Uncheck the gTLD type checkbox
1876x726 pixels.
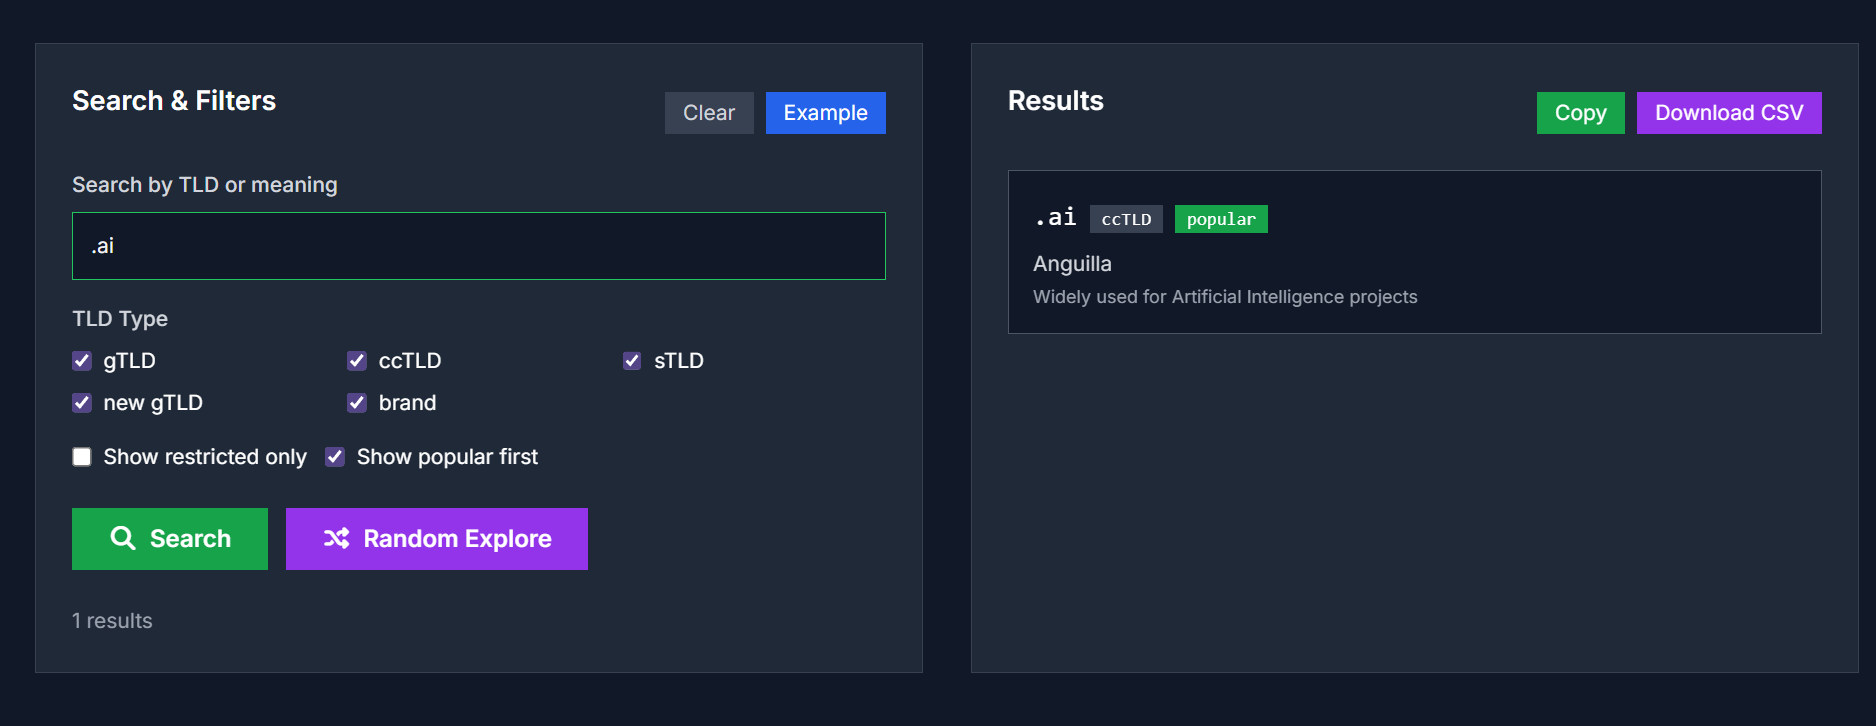click(x=82, y=361)
